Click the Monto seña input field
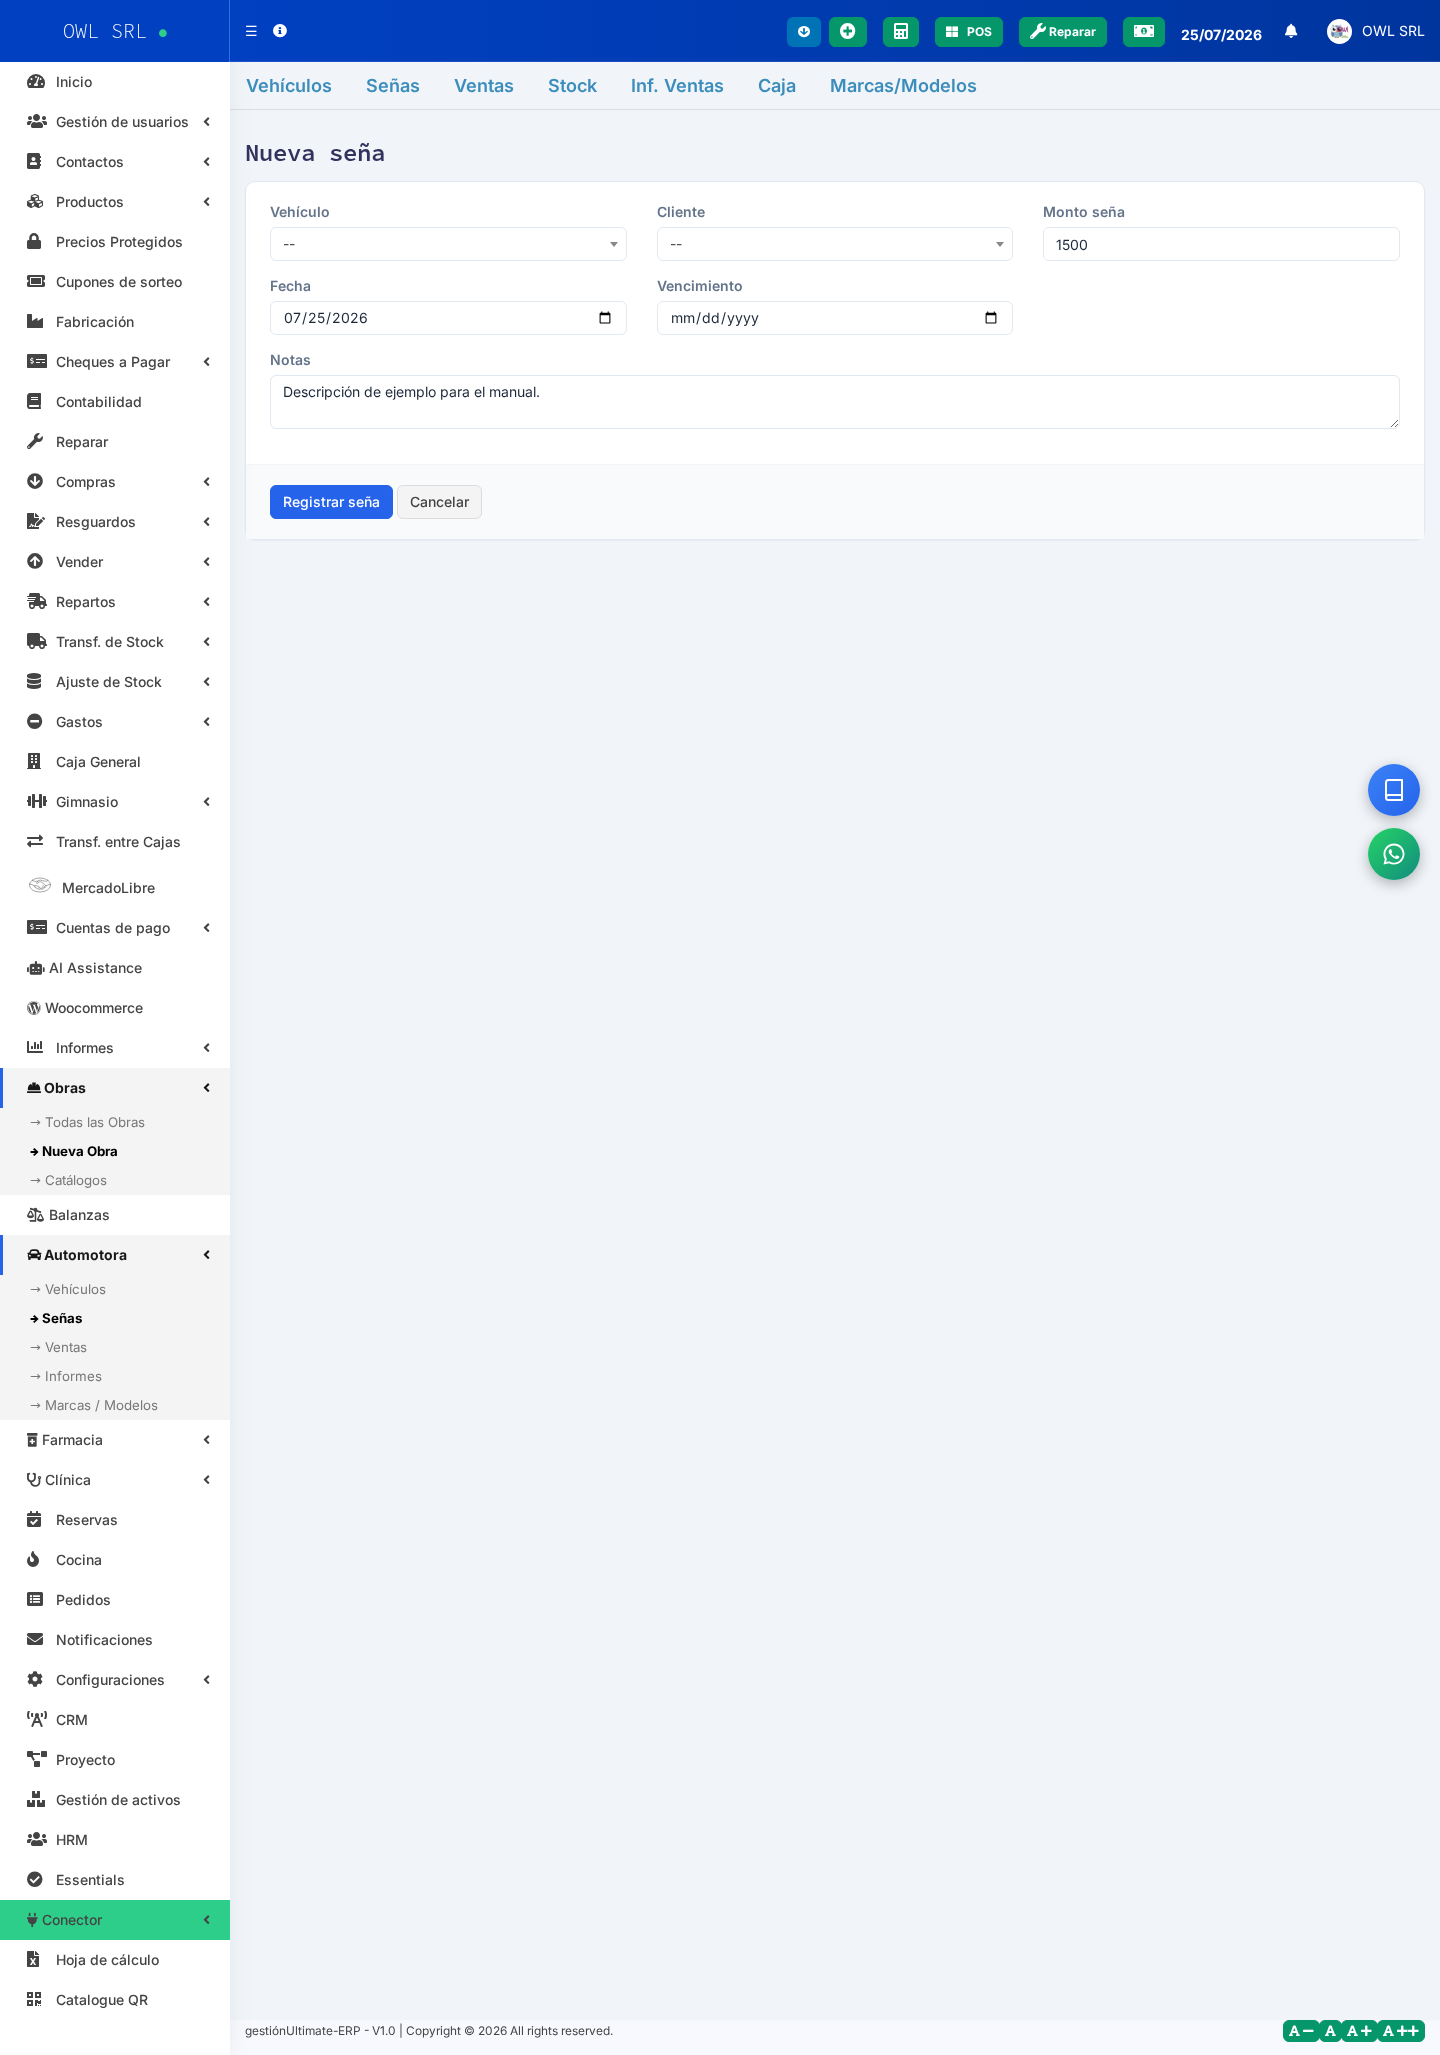The width and height of the screenshot is (1440, 2055). 1221,244
